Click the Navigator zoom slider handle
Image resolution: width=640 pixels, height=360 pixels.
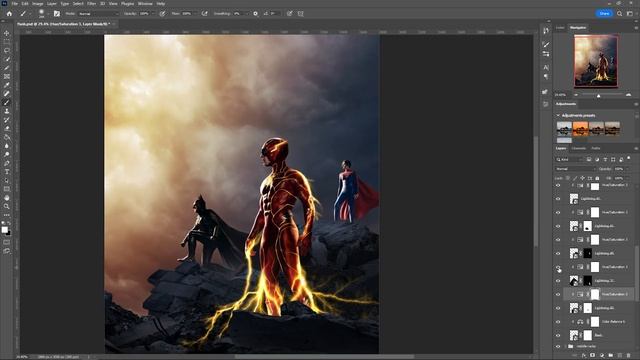coord(598,96)
